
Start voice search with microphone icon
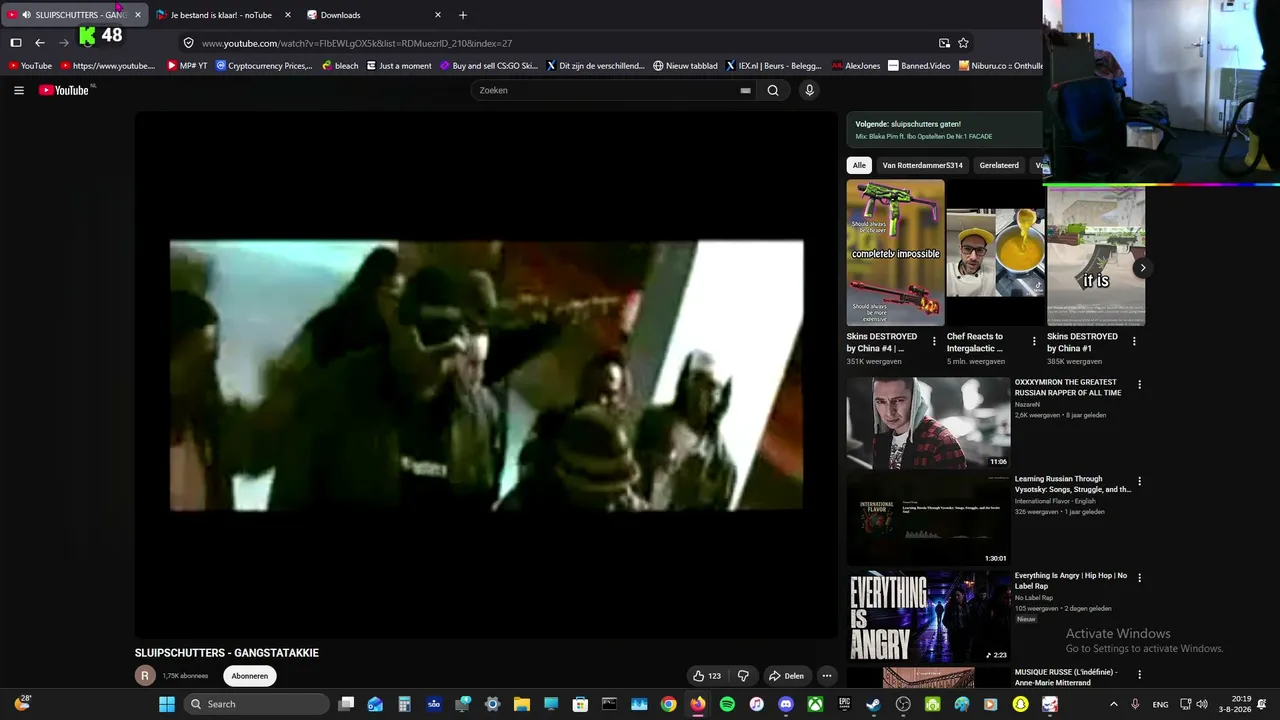point(809,90)
